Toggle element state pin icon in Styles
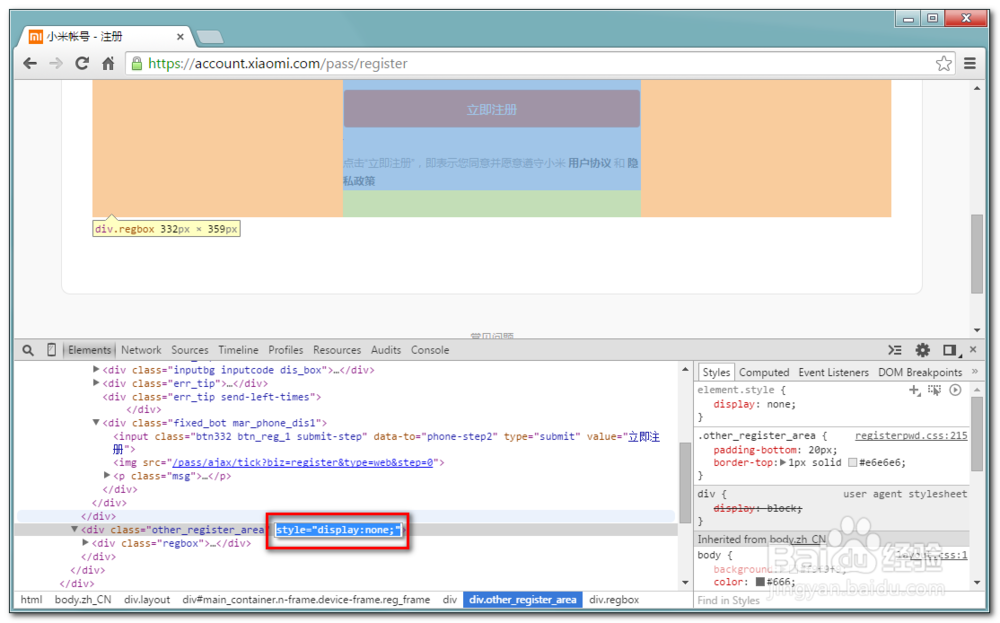This screenshot has width=1000, height=623. (935, 390)
